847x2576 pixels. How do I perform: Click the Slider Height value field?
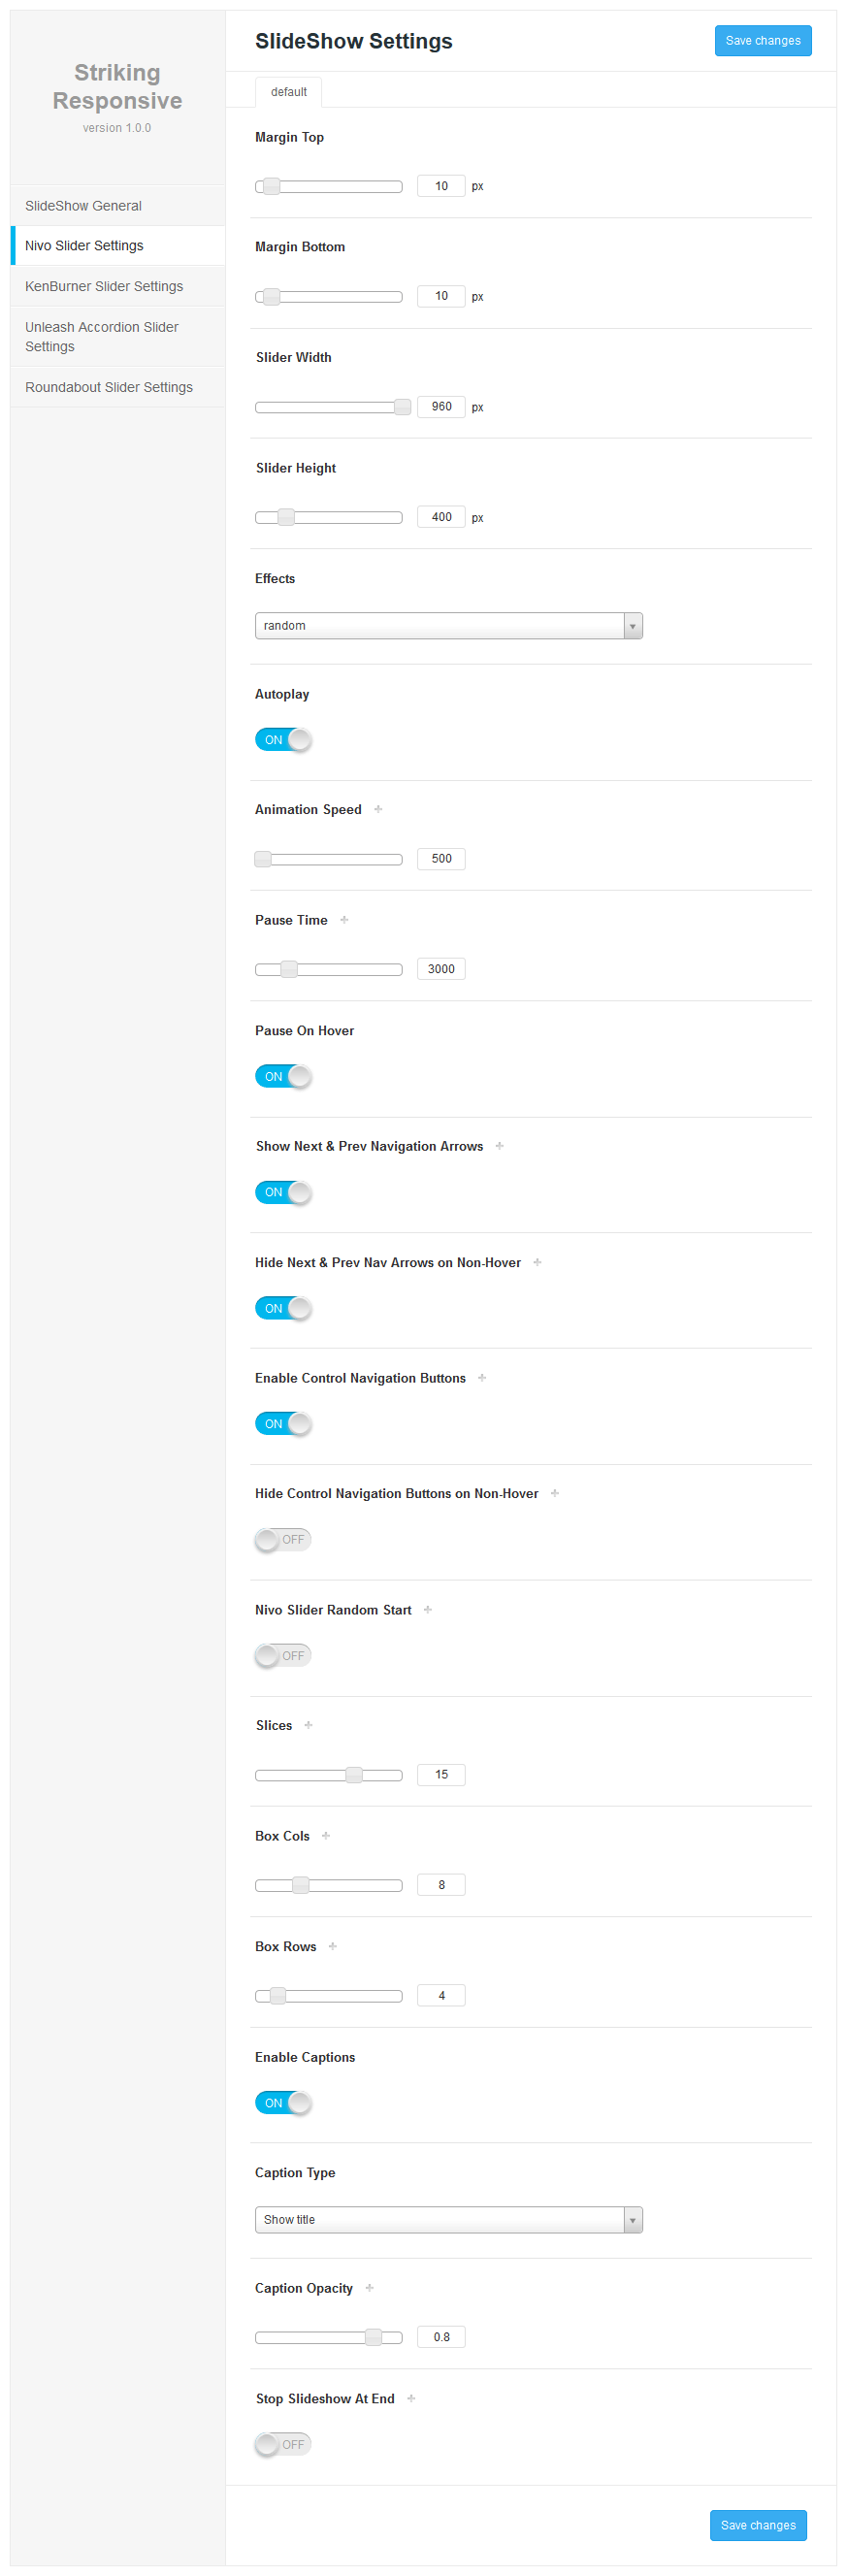pos(441,517)
